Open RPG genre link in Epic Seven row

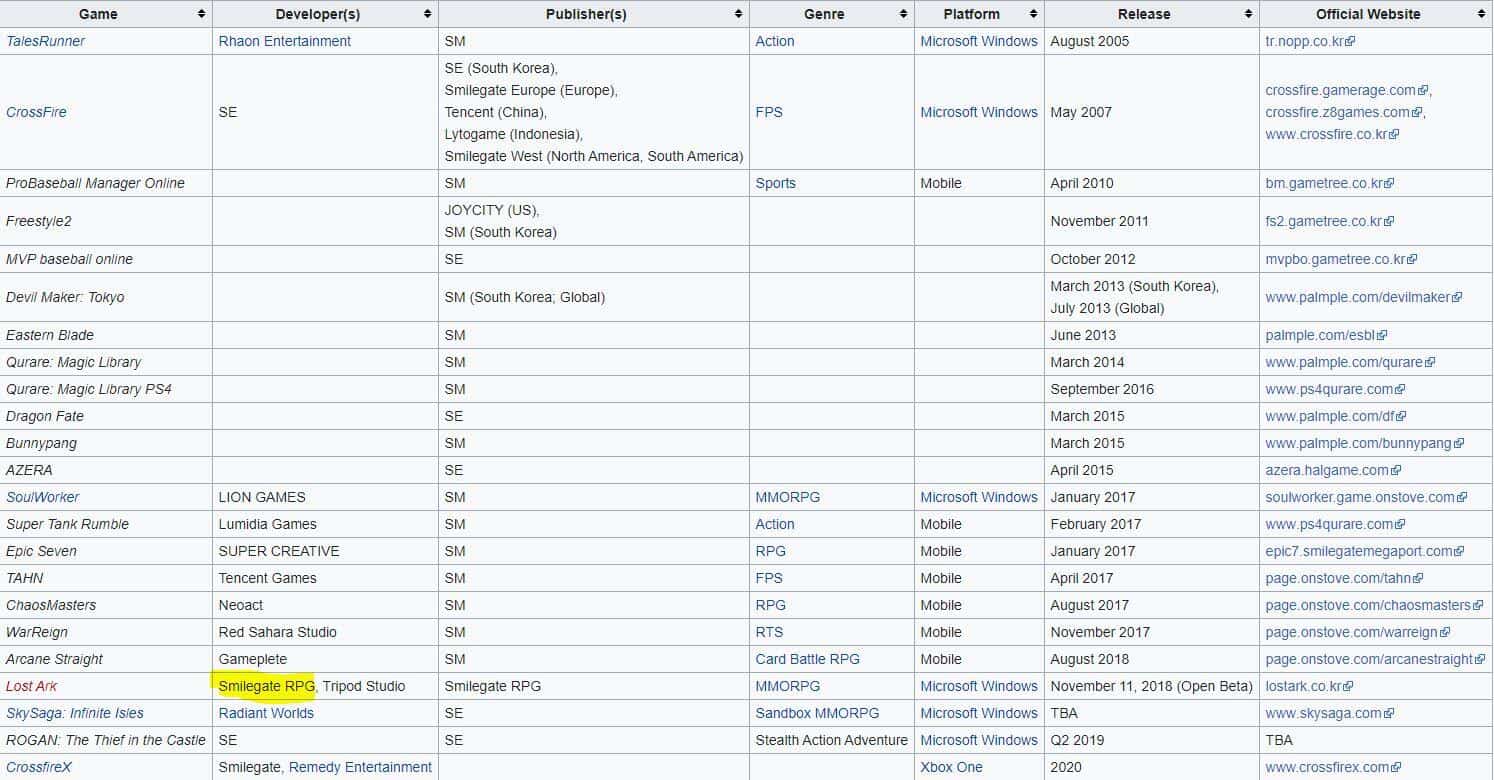pos(771,551)
